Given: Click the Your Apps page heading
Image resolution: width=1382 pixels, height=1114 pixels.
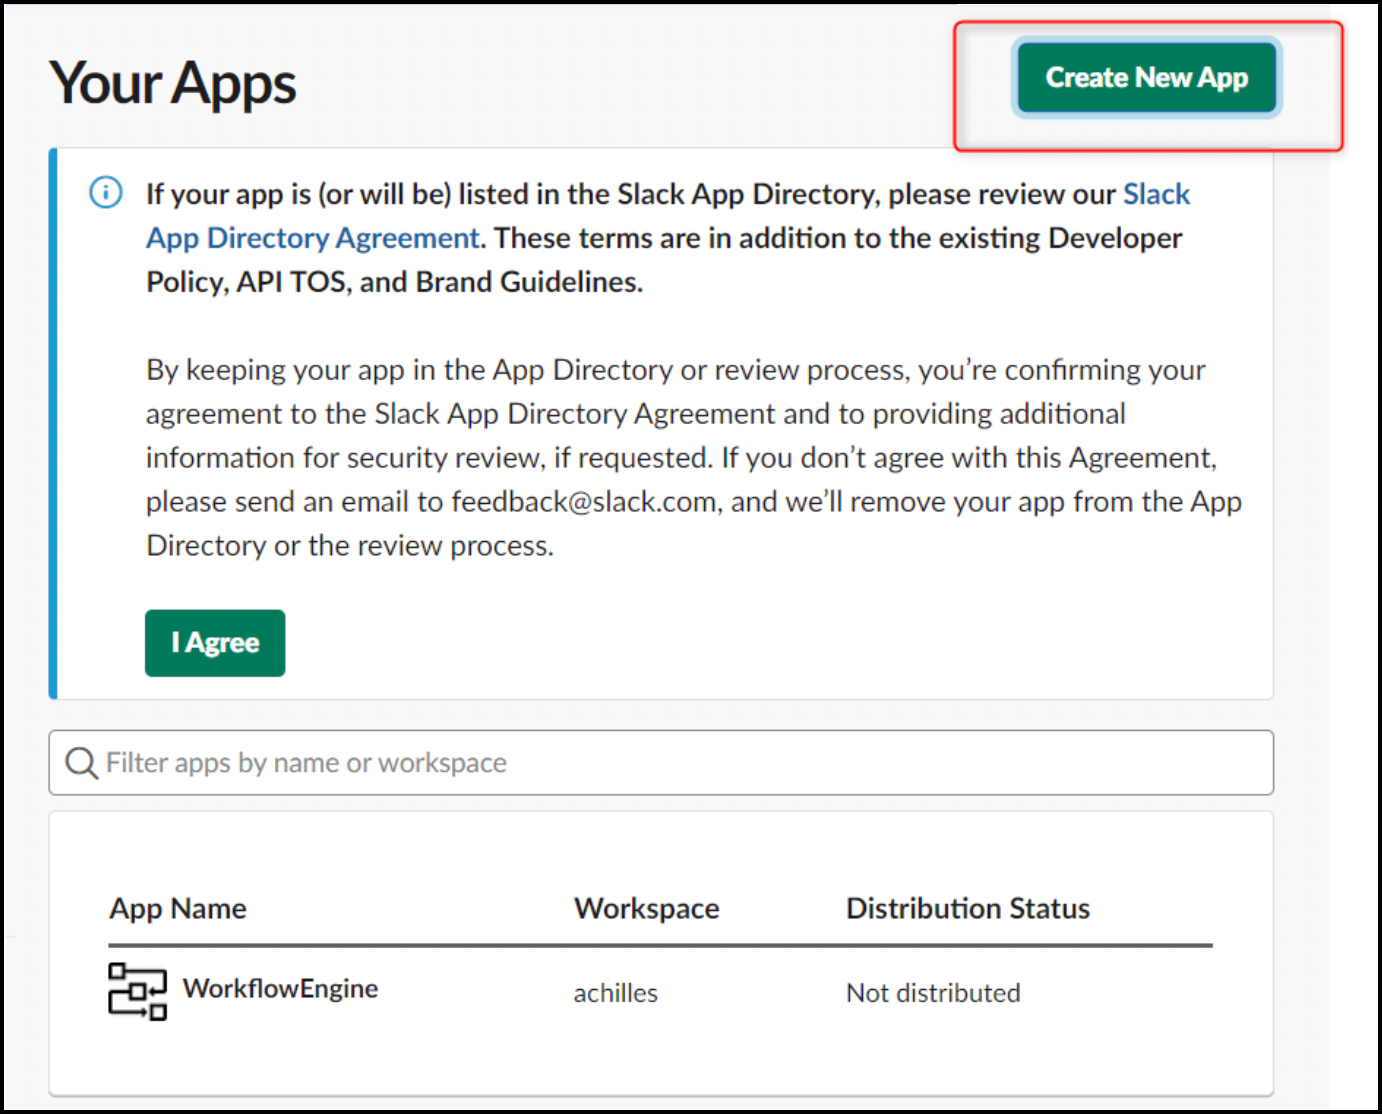Looking at the screenshot, I should [x=173, y=83].
